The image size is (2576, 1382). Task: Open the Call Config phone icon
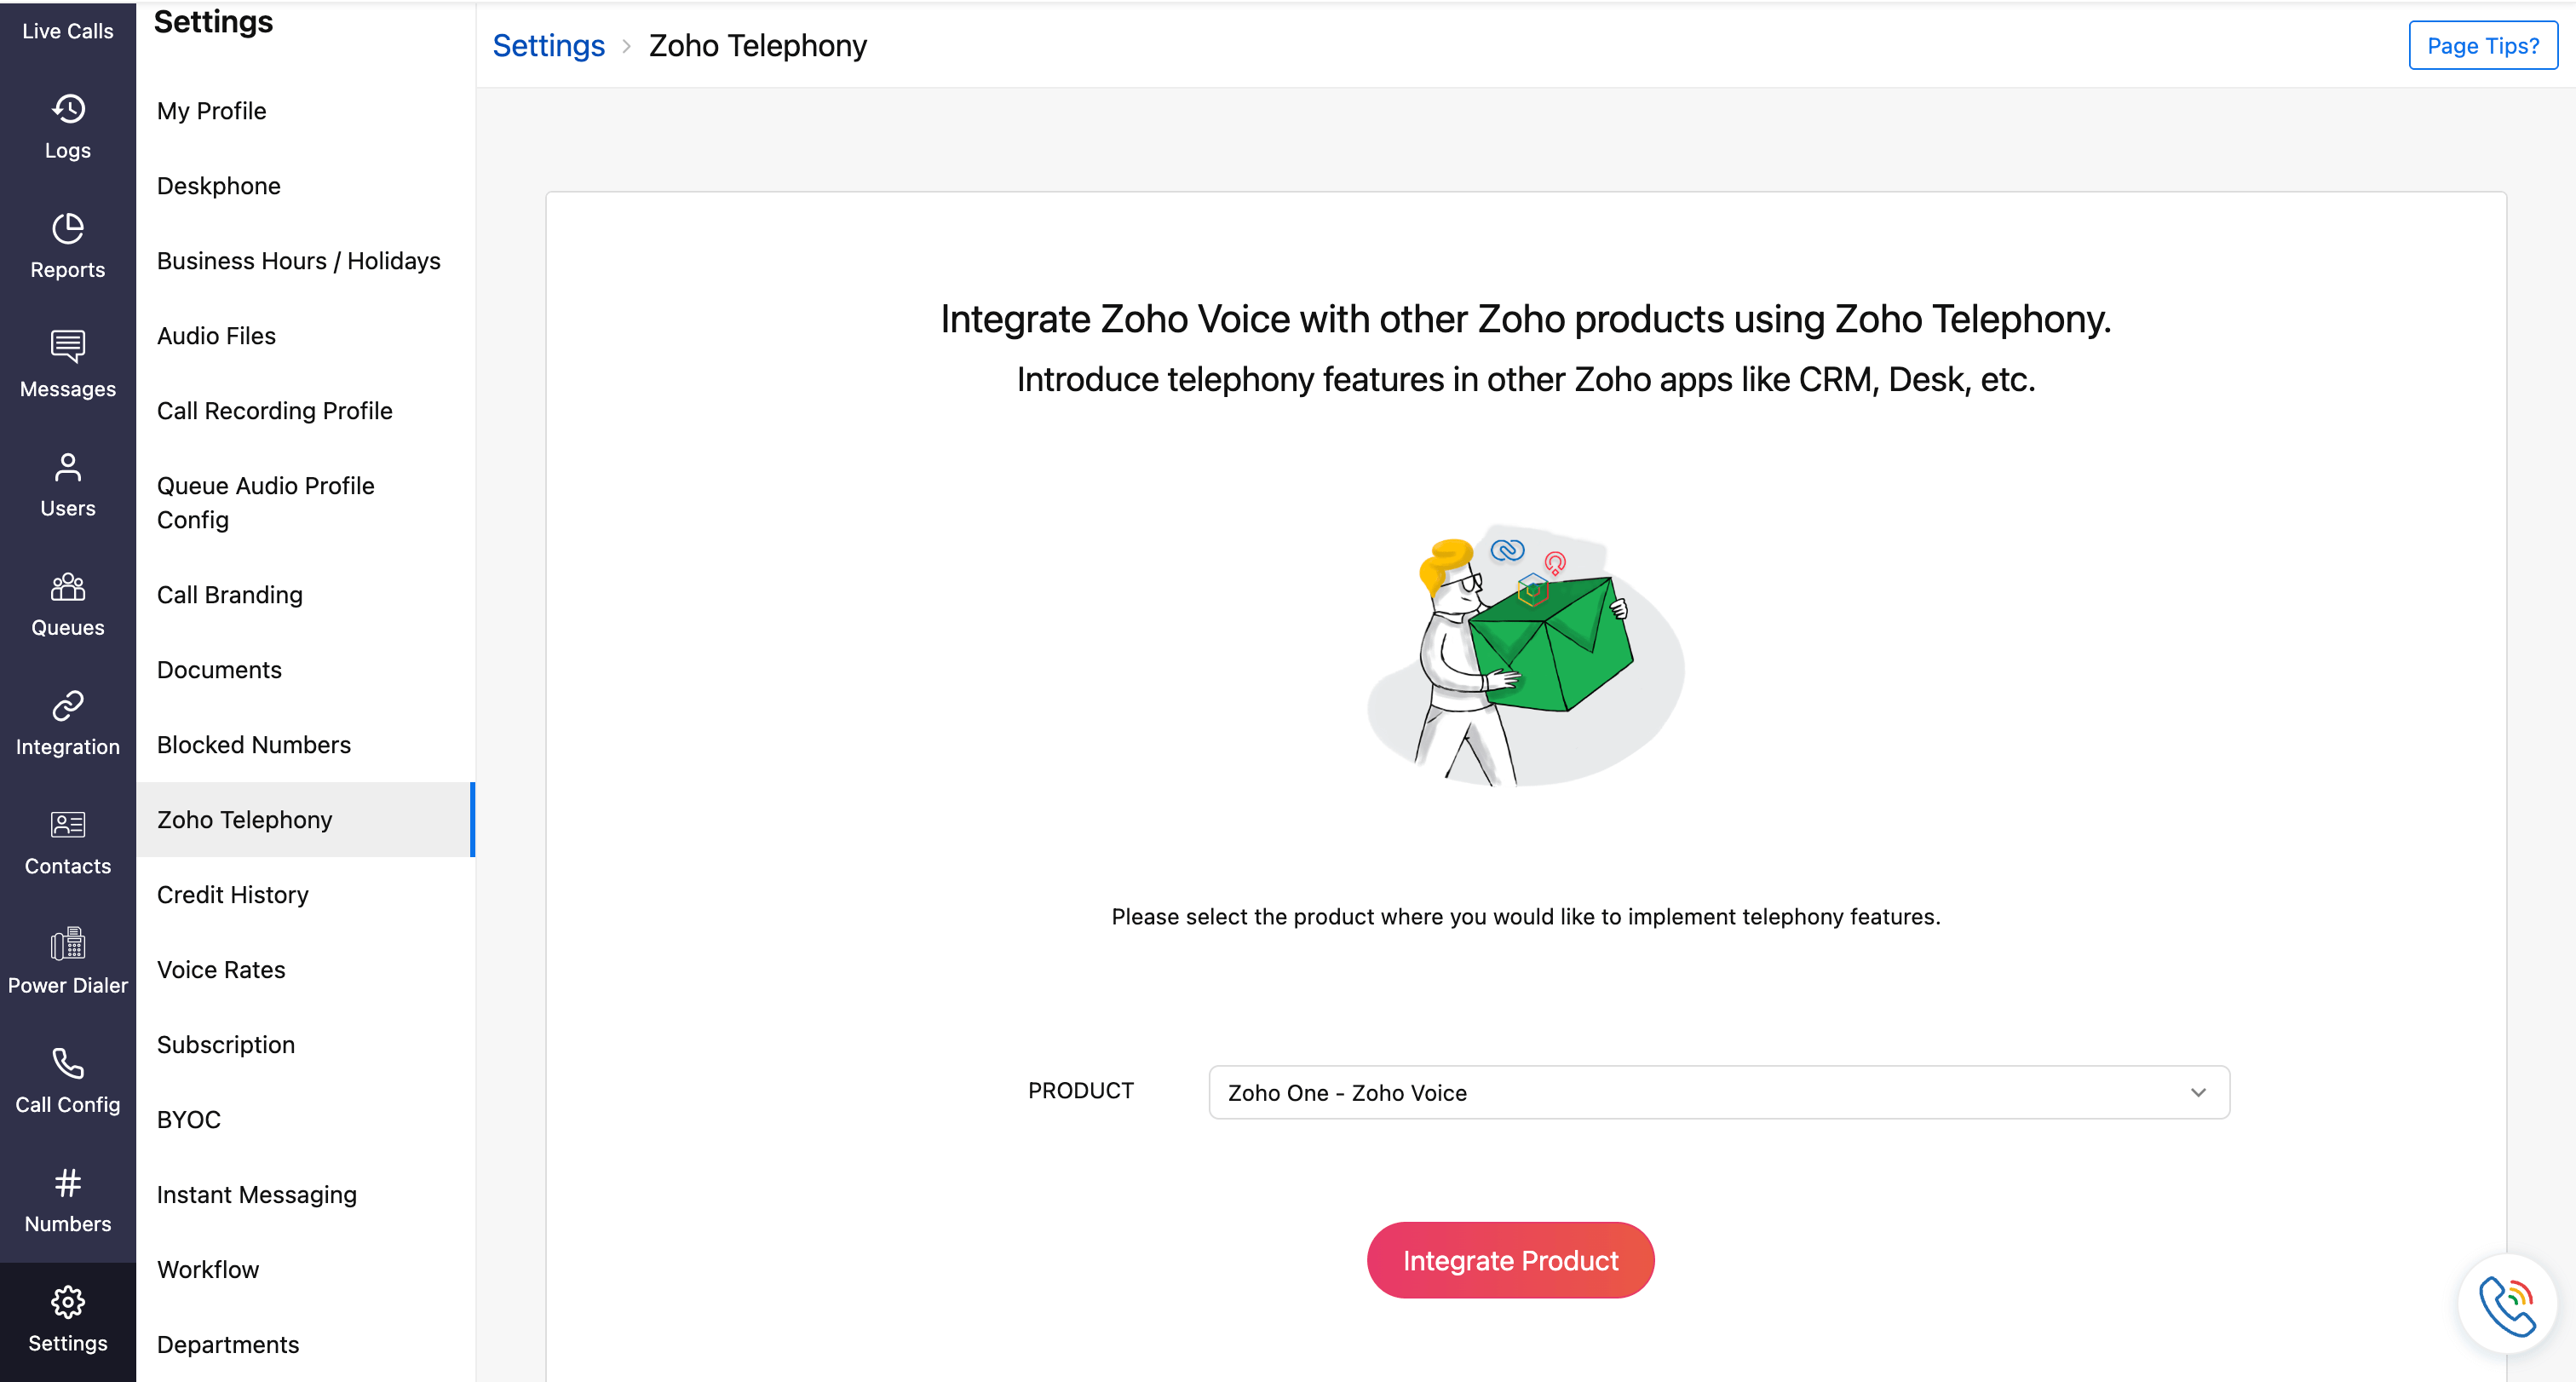[x=68, y=1063]
